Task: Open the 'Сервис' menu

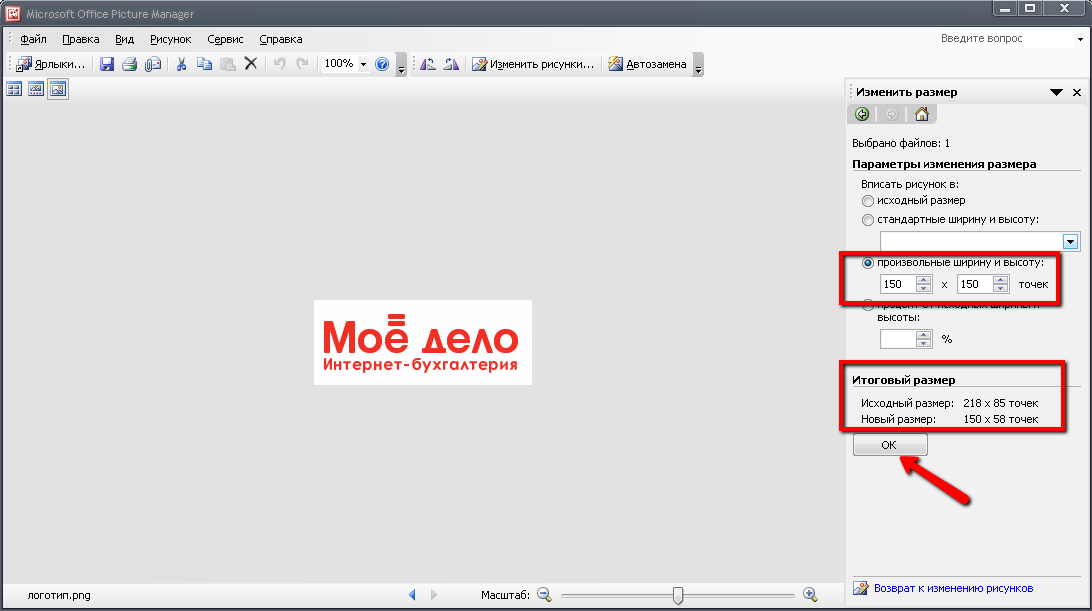Action: click(226, 40)
